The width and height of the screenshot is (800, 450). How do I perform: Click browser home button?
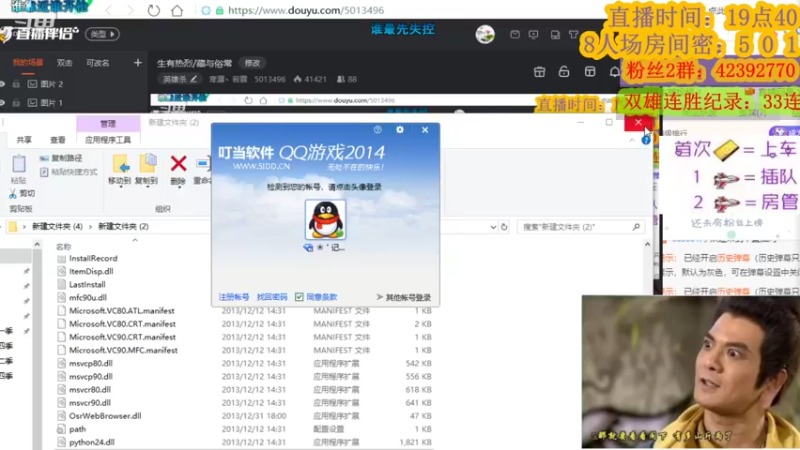[177, 10]
